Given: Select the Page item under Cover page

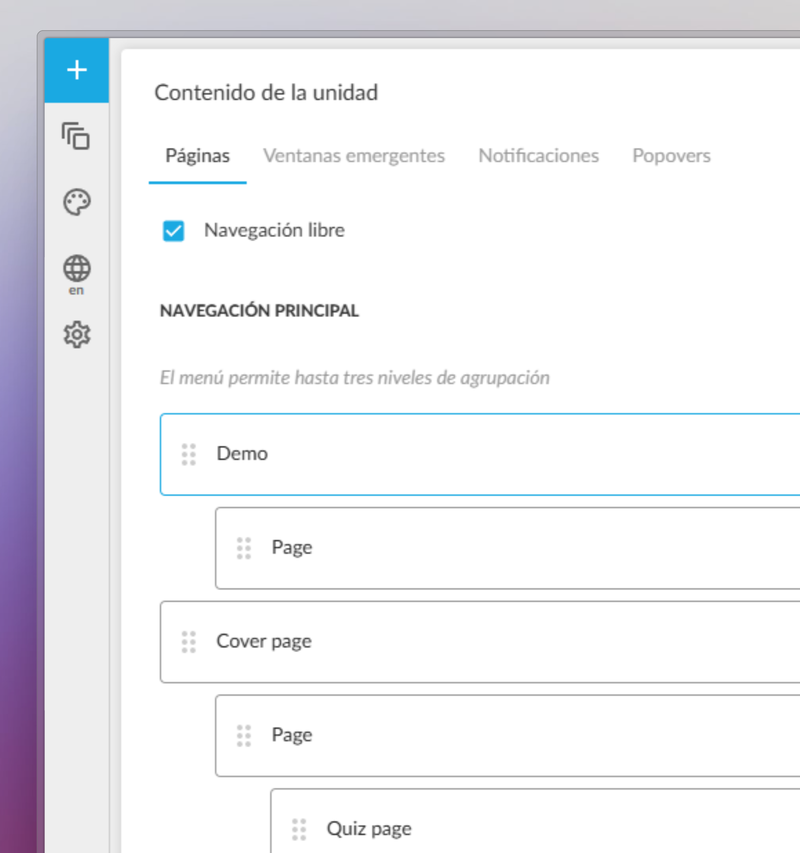Looking at the screenshot, I should pos(507,735).
